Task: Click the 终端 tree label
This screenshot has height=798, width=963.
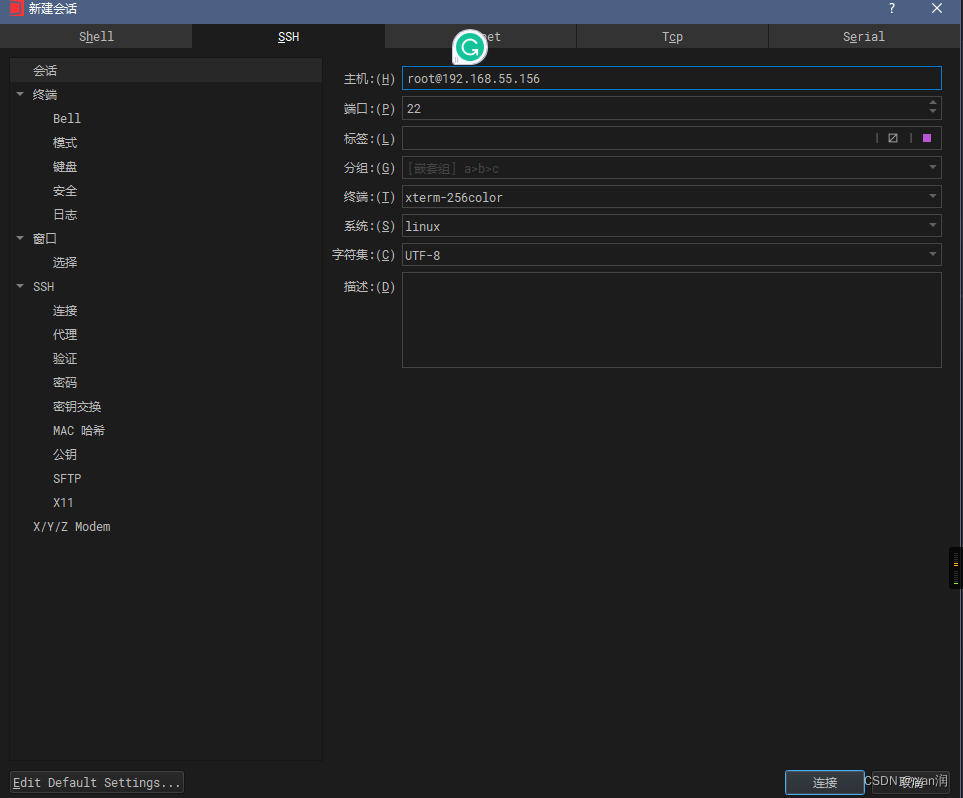Action: coord(45,94)
